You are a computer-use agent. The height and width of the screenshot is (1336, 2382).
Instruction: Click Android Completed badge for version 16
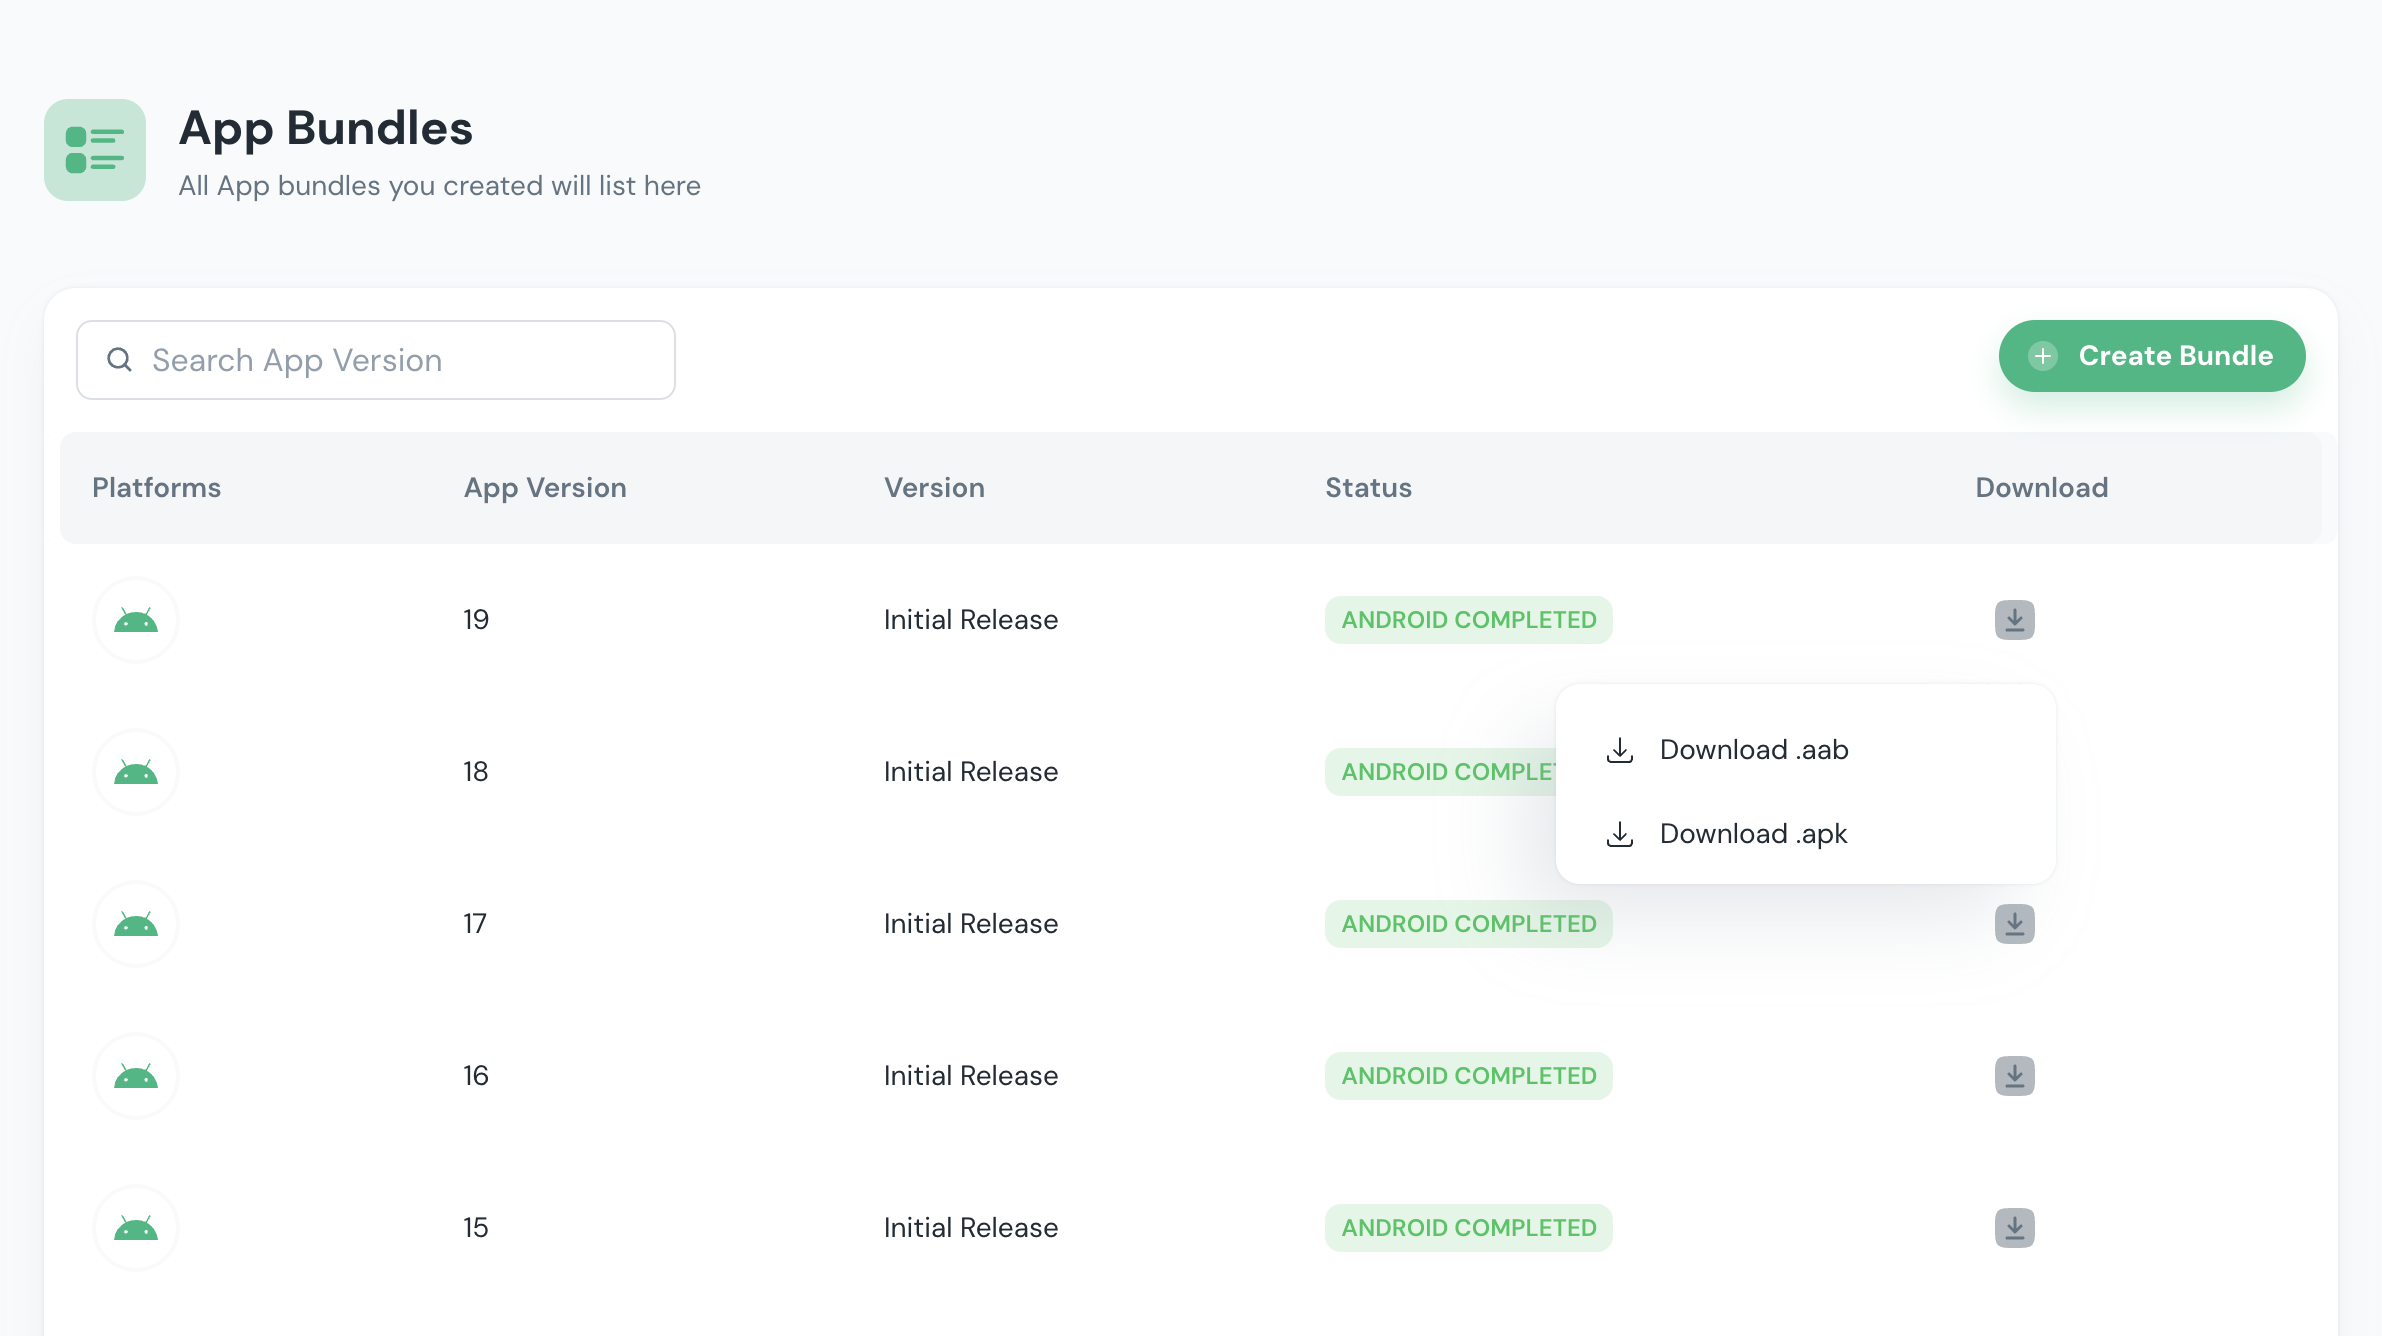point(1468,1076)
